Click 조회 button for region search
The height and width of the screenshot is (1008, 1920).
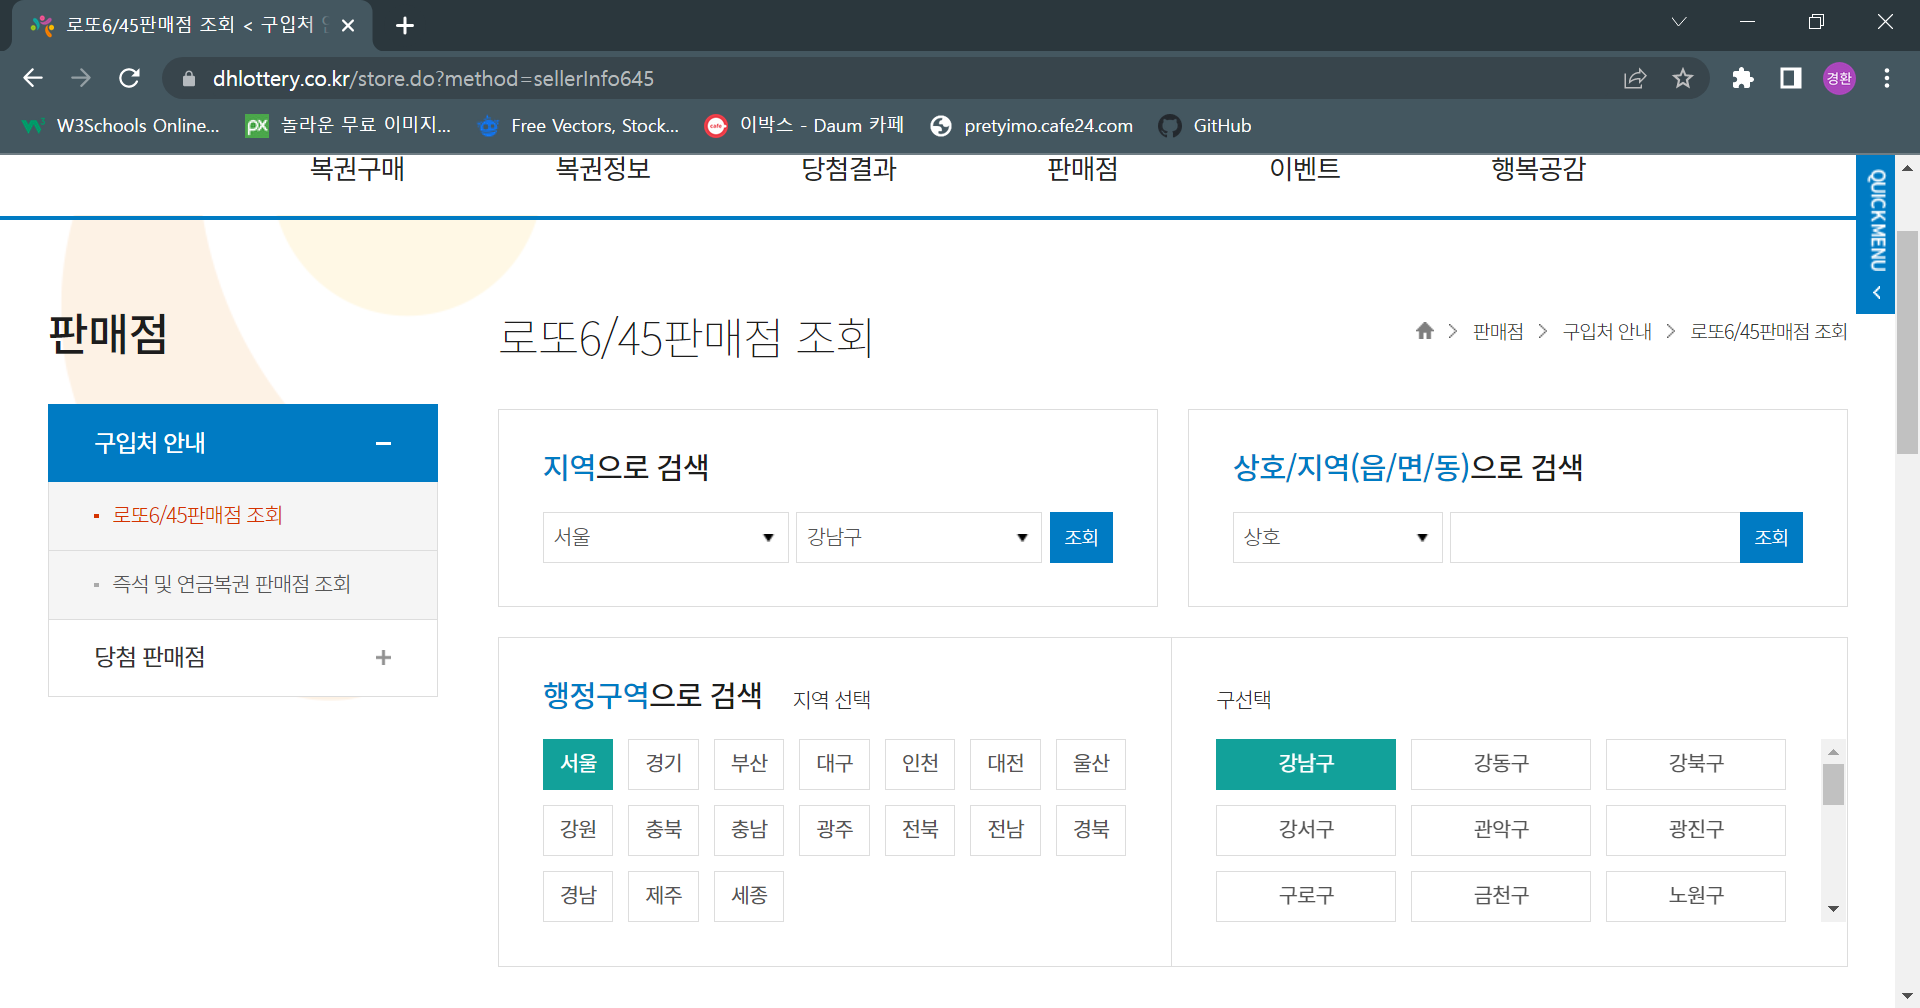[x=1081, y=537]
